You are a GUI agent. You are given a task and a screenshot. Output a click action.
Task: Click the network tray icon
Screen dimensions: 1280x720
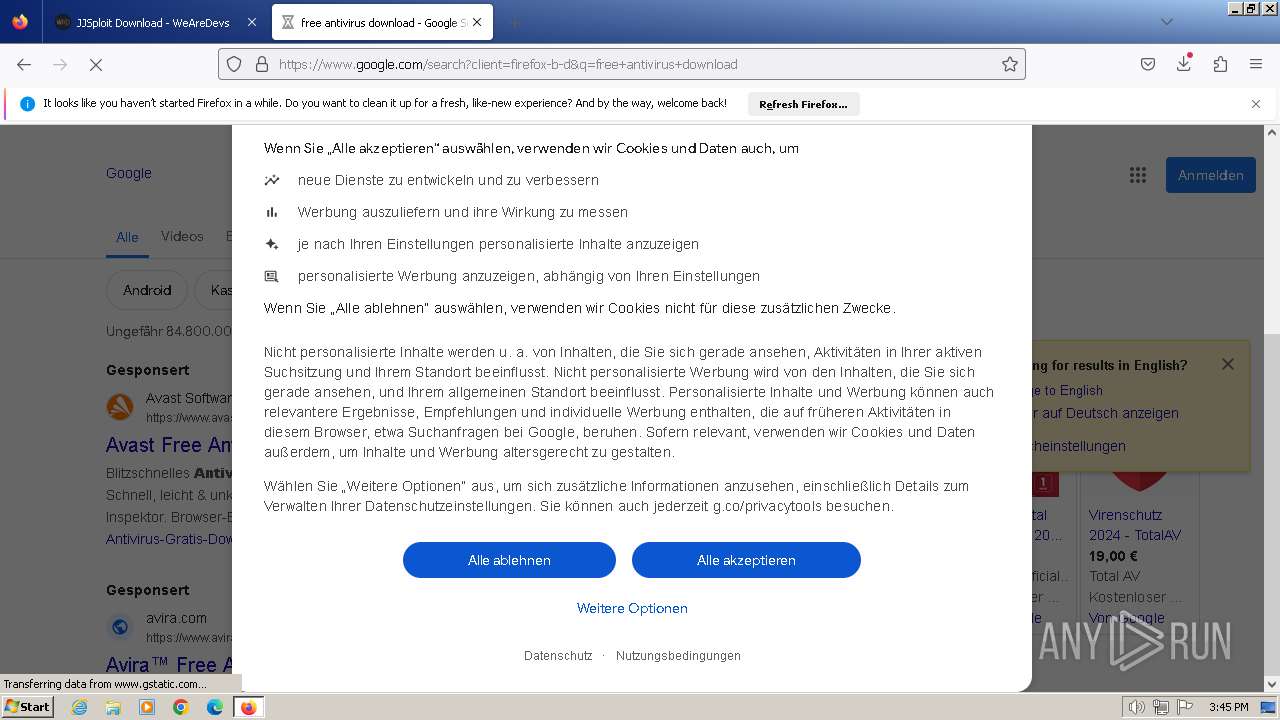(x=1161, y=707)
